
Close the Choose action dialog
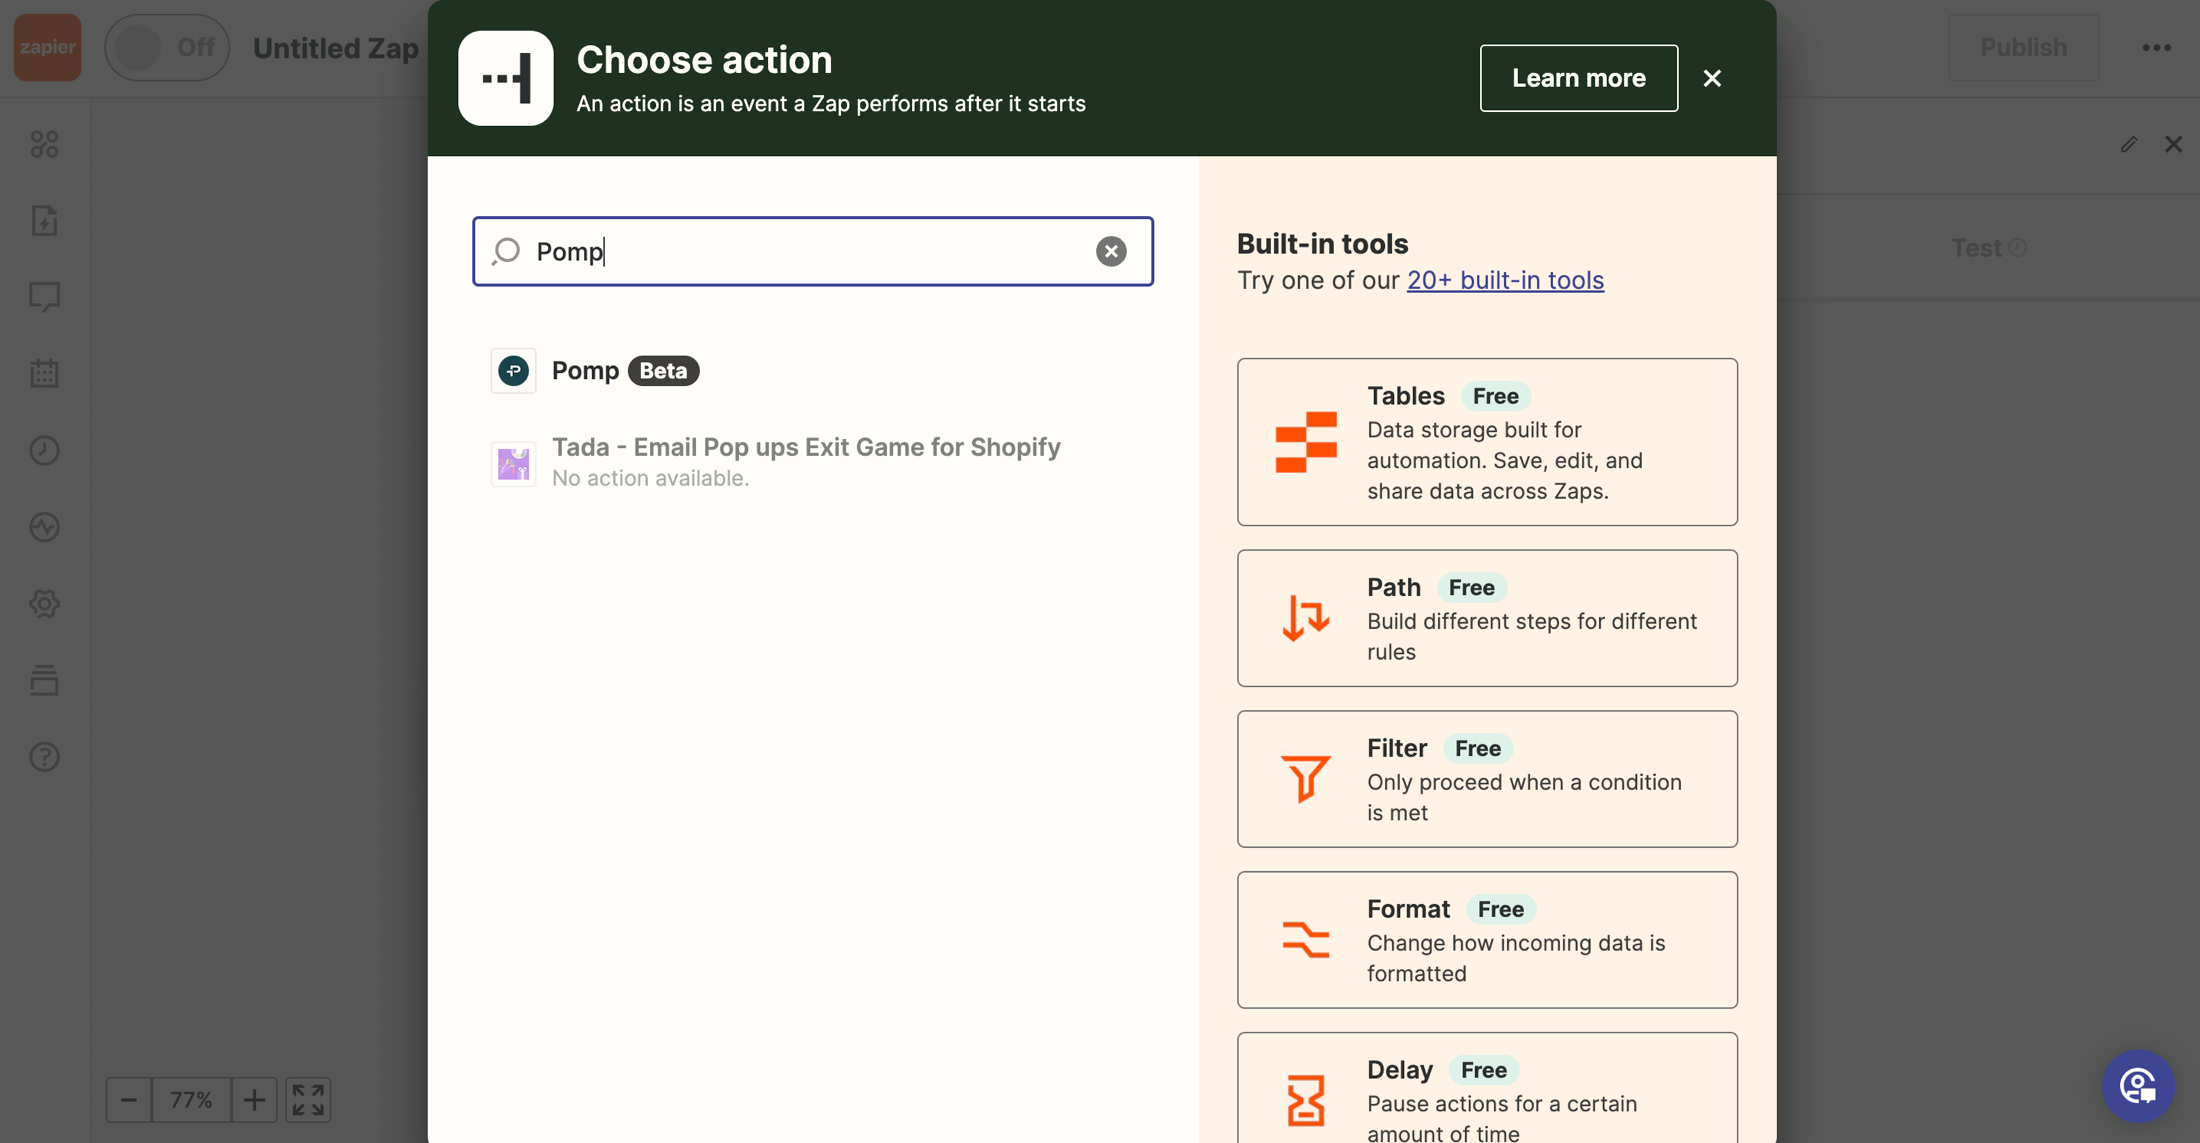(x=1712, y=78)
